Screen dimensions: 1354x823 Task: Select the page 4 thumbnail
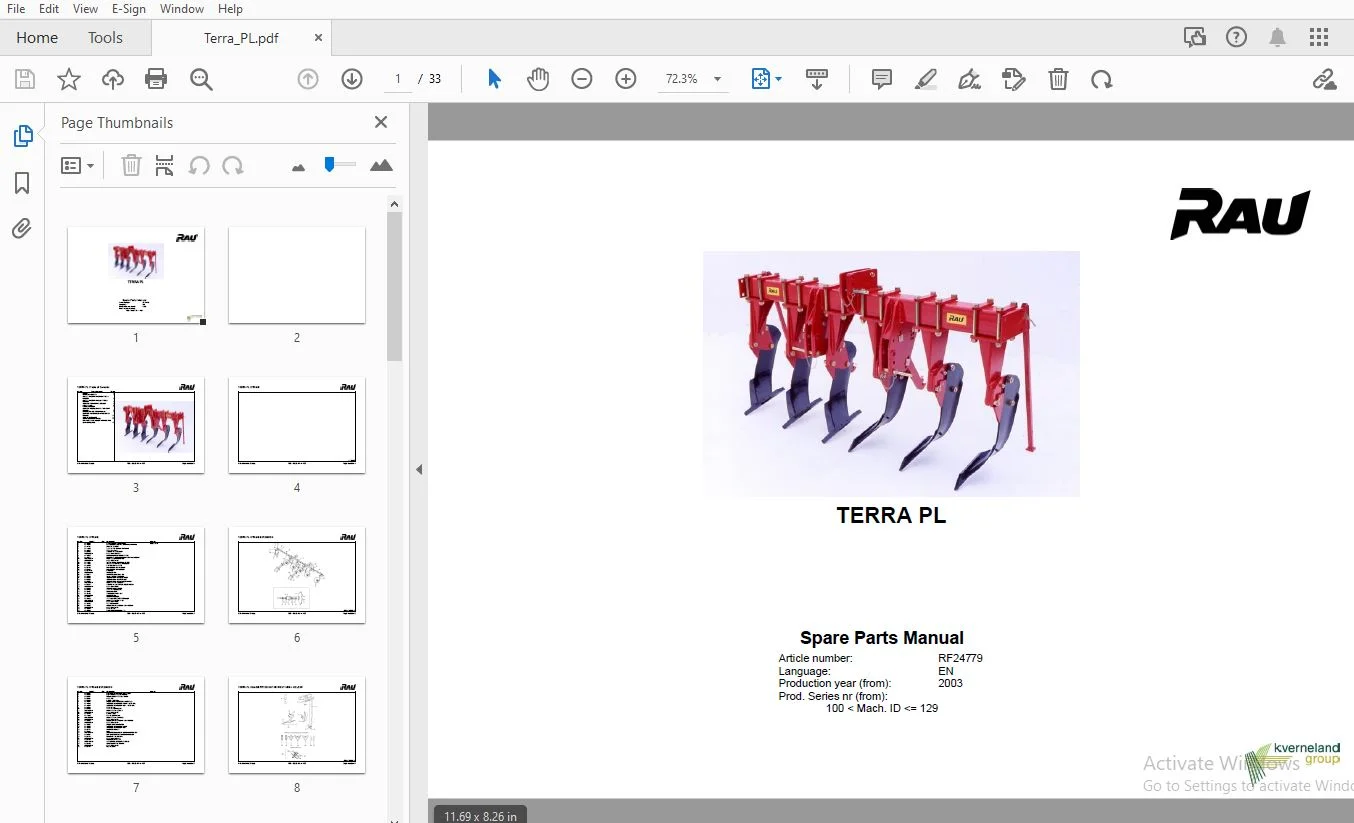[297, 425]
